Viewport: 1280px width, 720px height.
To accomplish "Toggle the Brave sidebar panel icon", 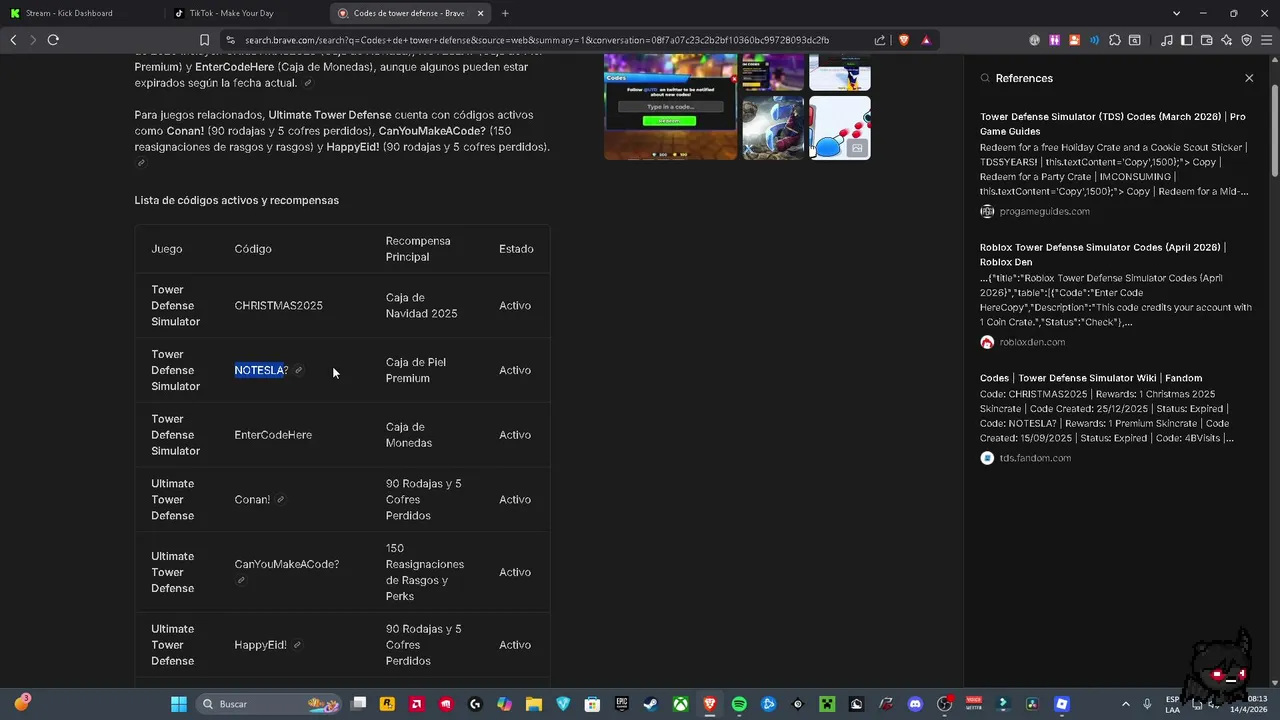I will coord(1187,40).
